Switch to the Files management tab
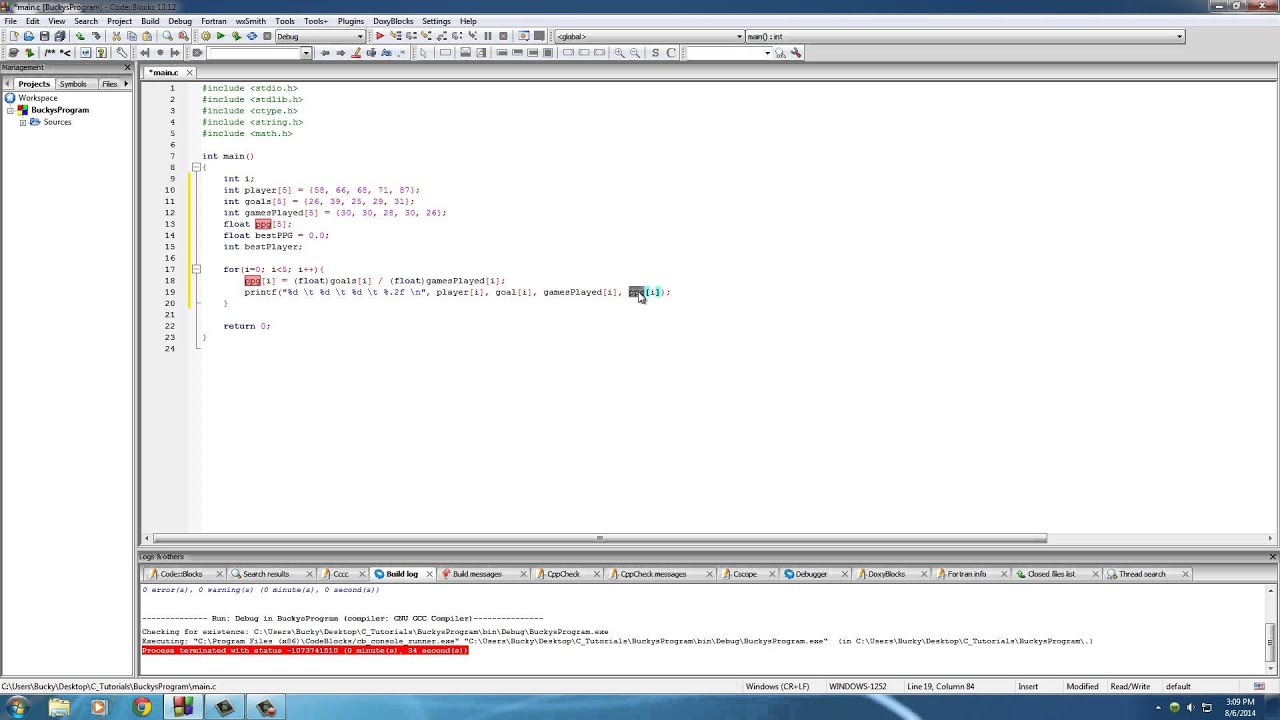This screenshot has height=720, width=1280. pos(109,84)
